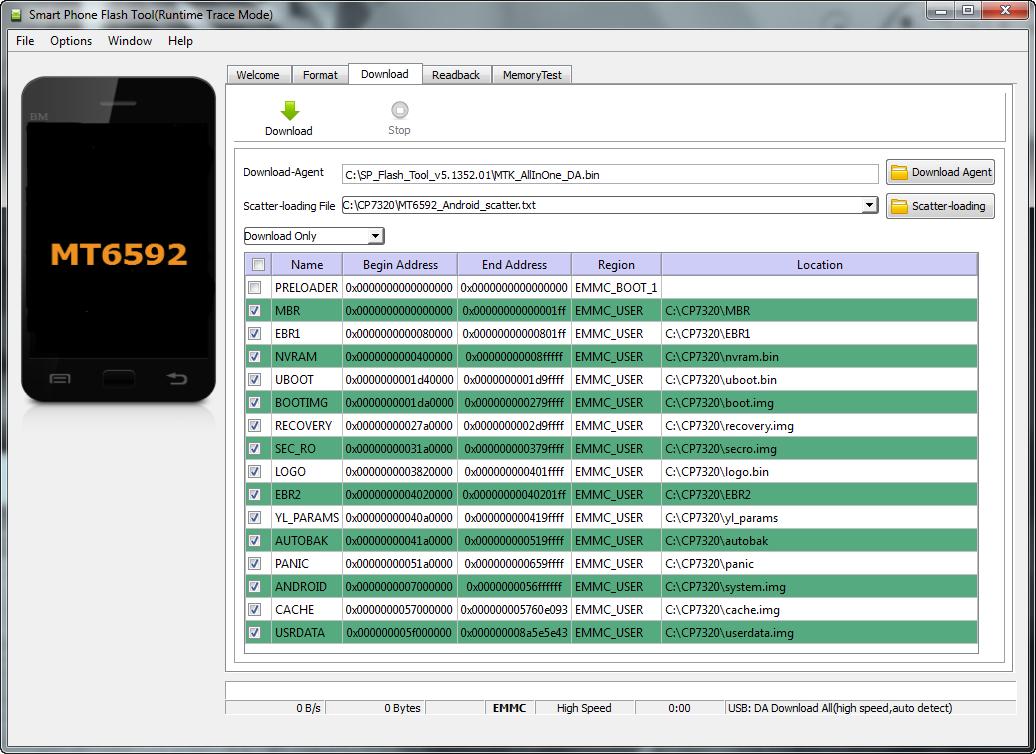Uncheck the RECOVERY partition checkbox

click(x=254, y=426)
